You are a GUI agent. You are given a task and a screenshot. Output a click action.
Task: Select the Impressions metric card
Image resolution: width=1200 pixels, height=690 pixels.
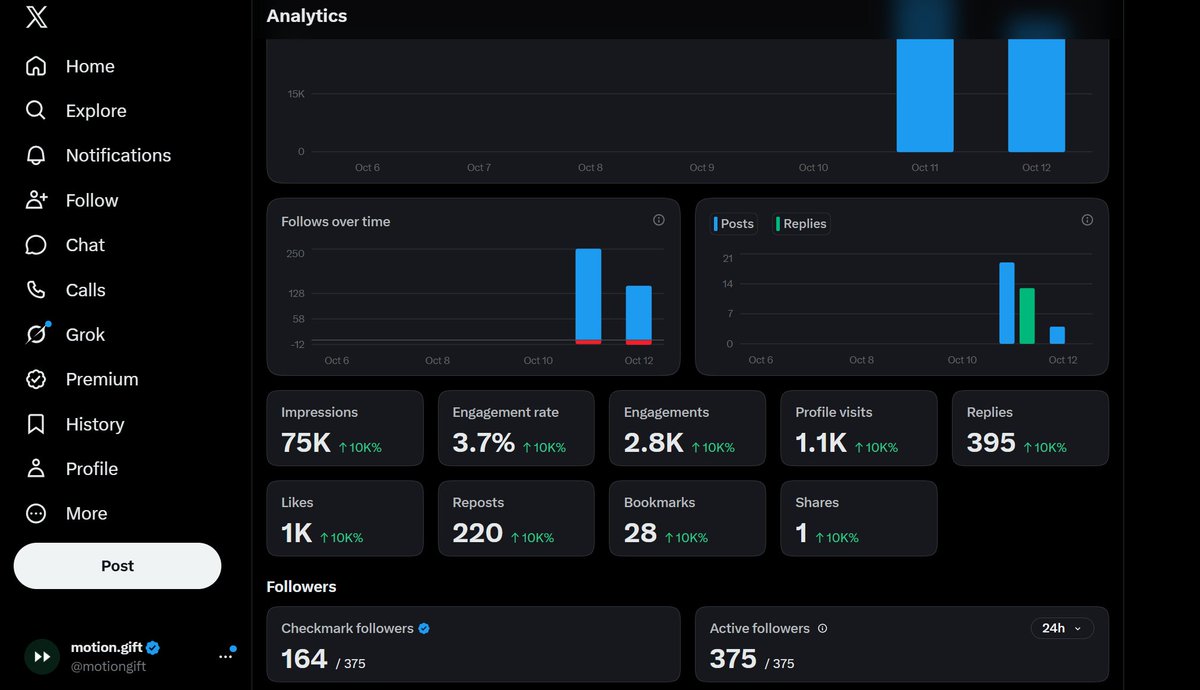click(x=345, y=428)
